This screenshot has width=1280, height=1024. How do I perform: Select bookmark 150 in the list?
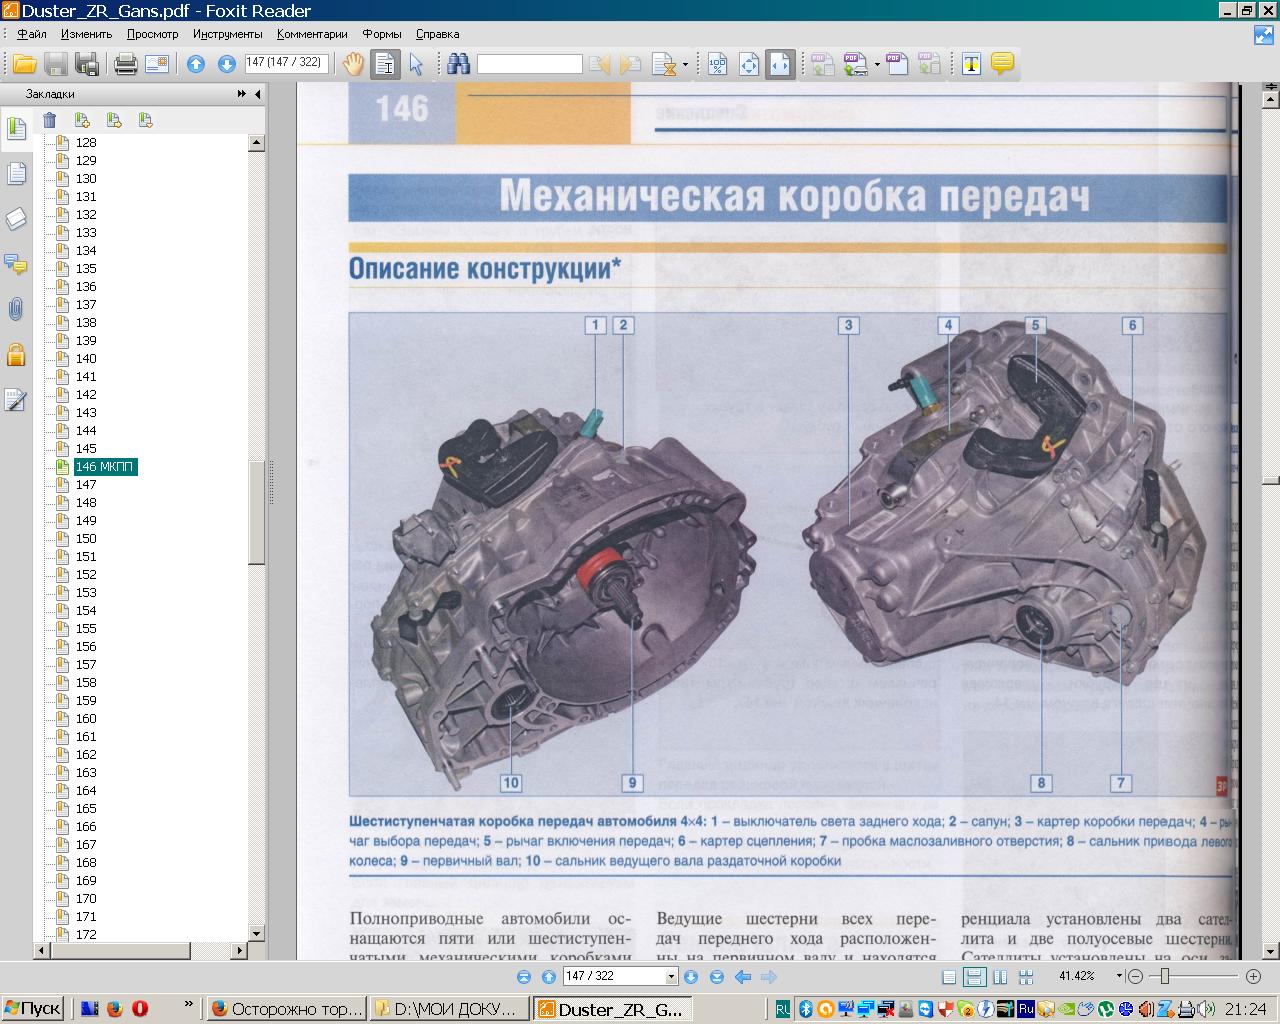coord(86,539)
